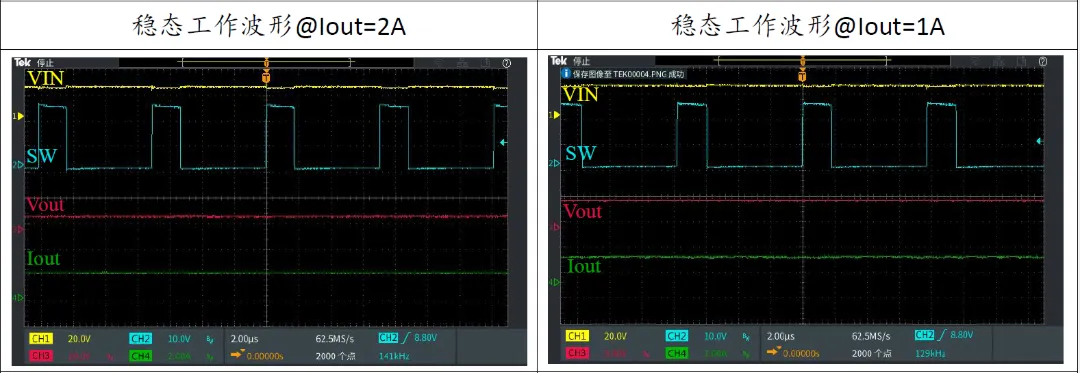Click '0.00000s' horizontal position in 2A scope
The image size is (1080, 373).
pyautogui.click(x=265, y=356)
